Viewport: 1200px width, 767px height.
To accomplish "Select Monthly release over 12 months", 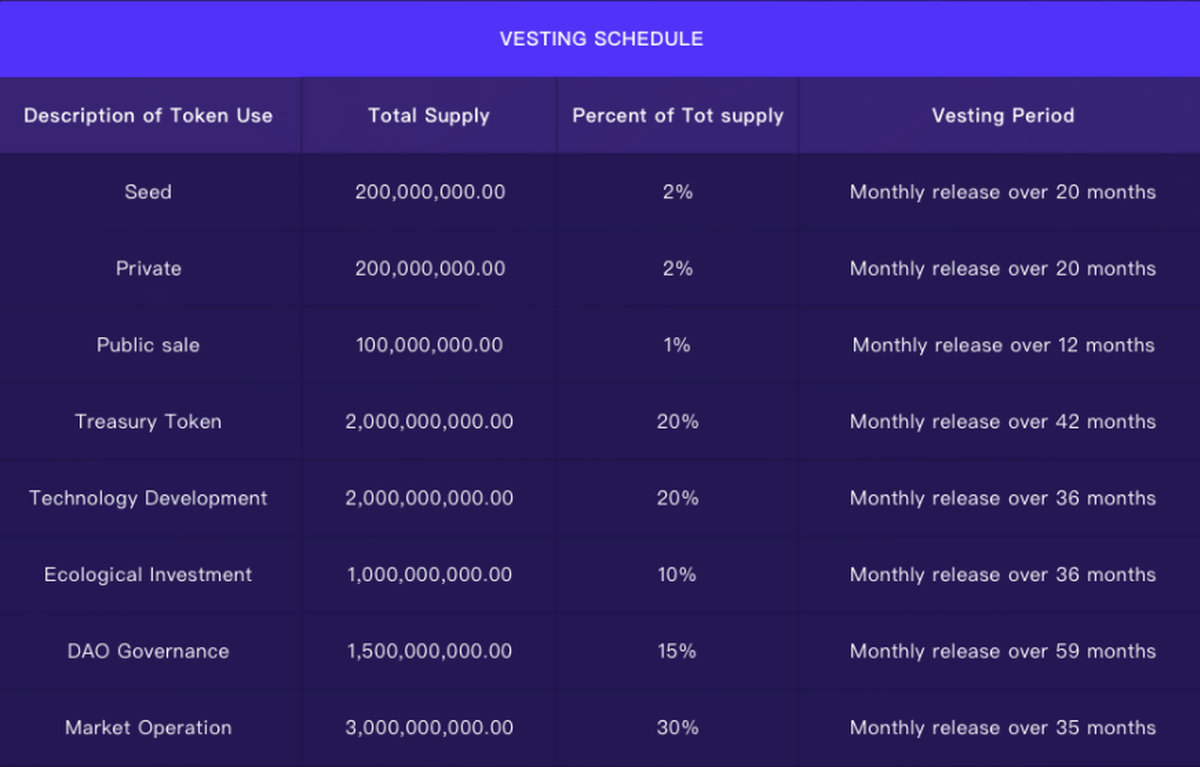I will tap(1002, 345).
